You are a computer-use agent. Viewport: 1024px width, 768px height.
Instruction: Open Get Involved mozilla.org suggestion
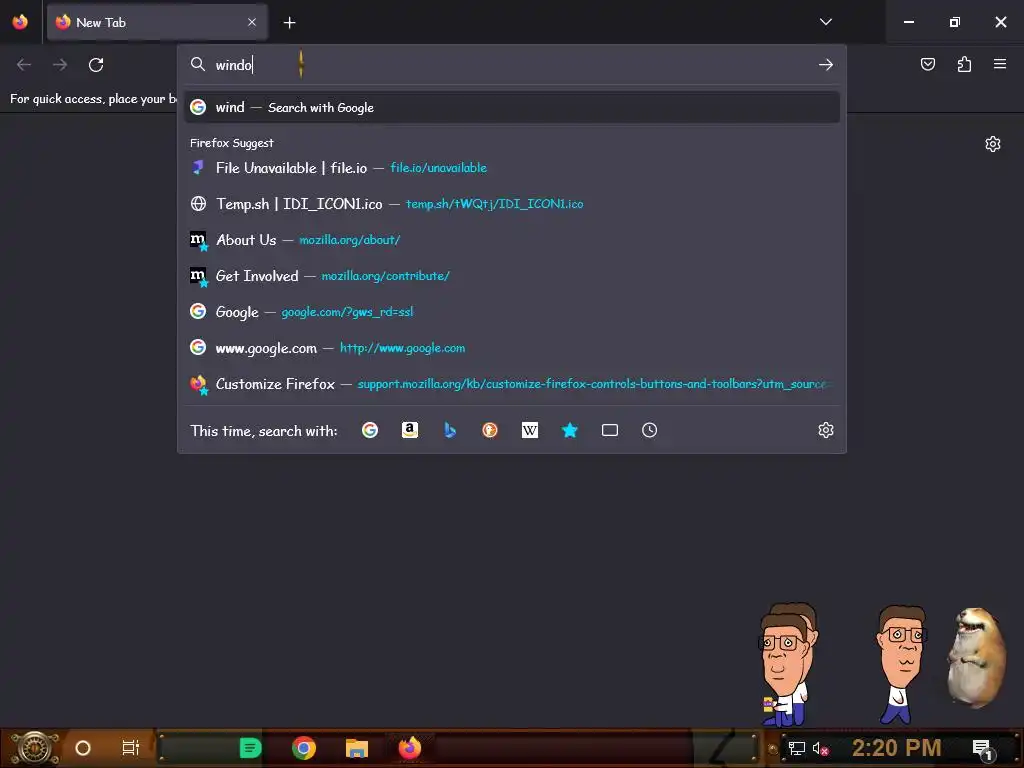(x=512, y=276)
